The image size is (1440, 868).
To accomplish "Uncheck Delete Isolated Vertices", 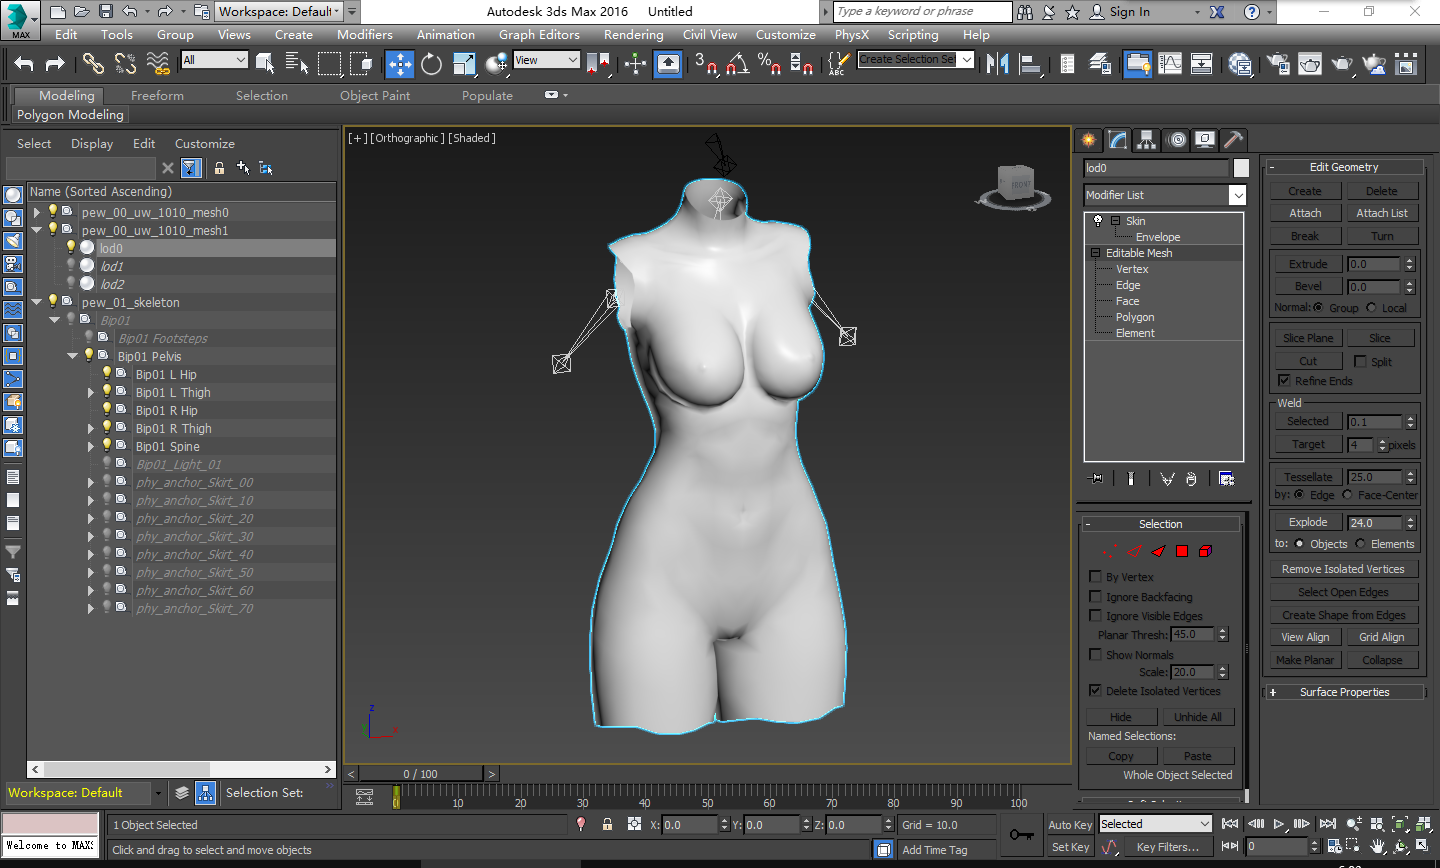I will click(x=1095, y=691).
